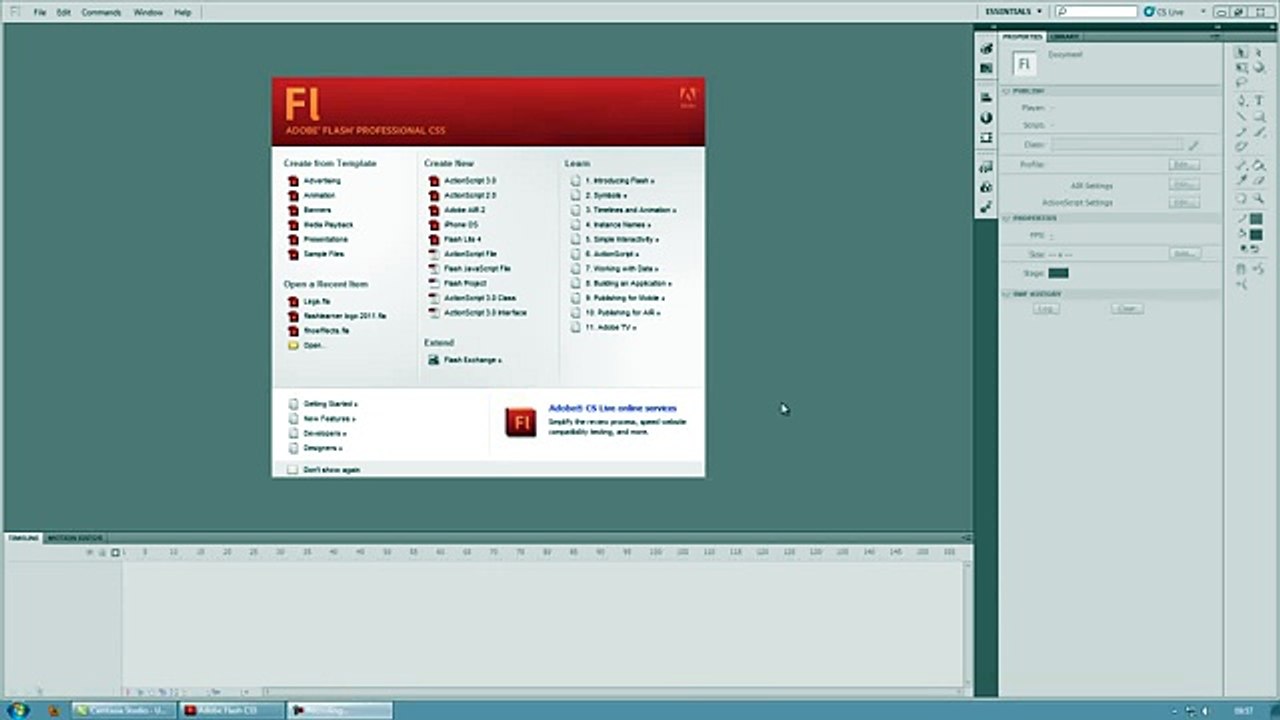Select the Eraser tool

(1258, 181)
